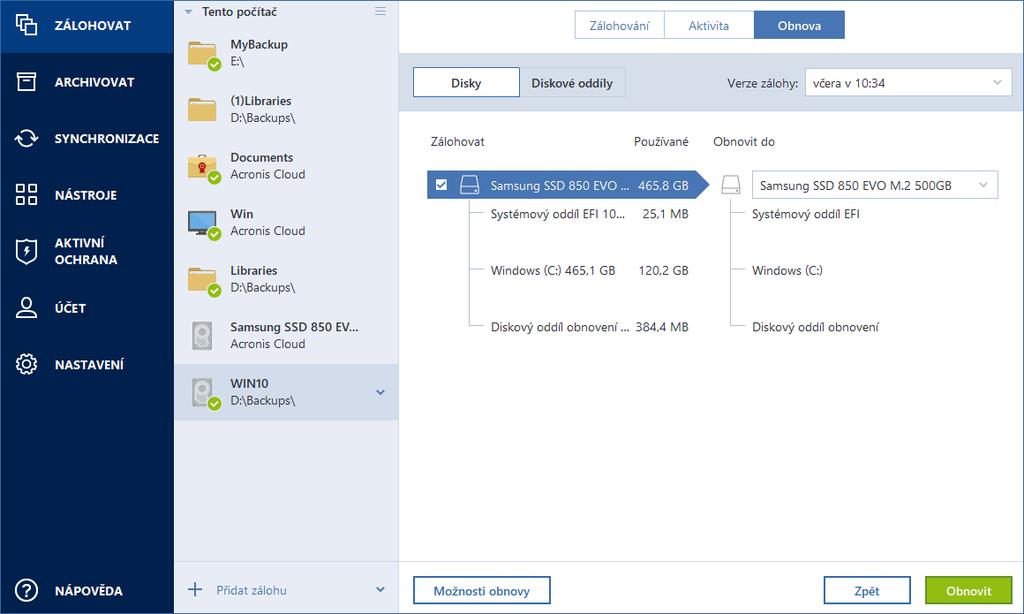This screenshot has height=614, width=1024.
Task: Click the Documents Acronis Cloud entry text
Action: click(x=268, y=166)
